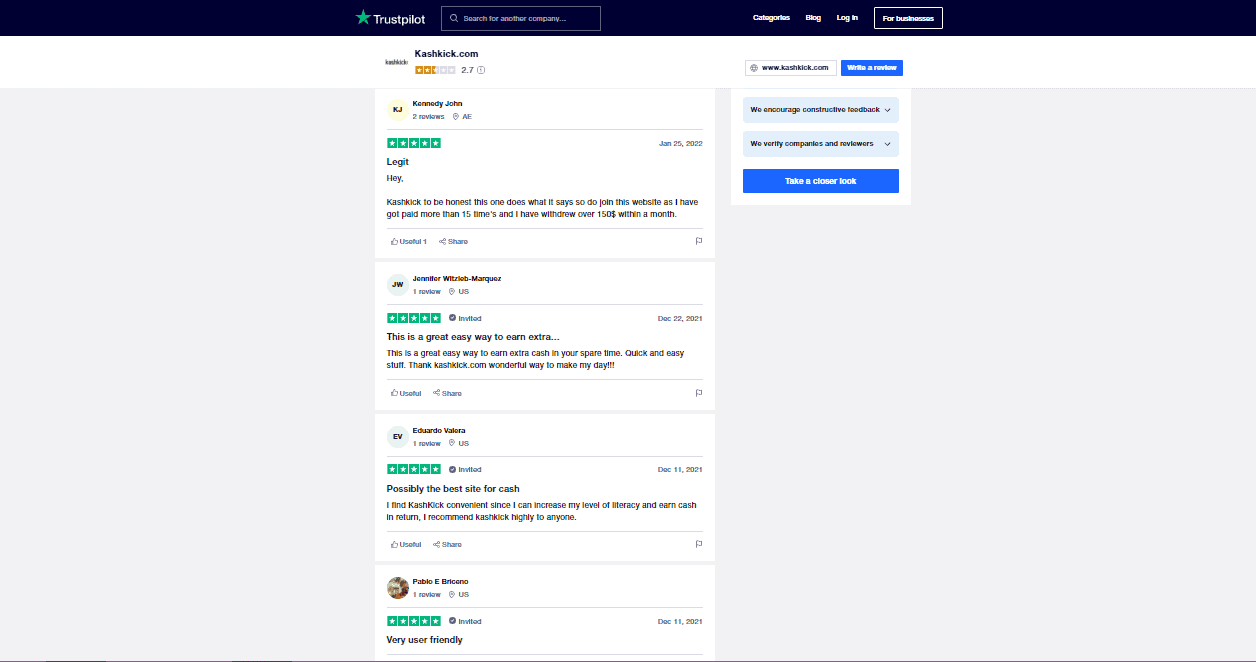The image size is (1256, 662).
Task: Expand We verify companies and reviewers
Action: pos(821,144)
